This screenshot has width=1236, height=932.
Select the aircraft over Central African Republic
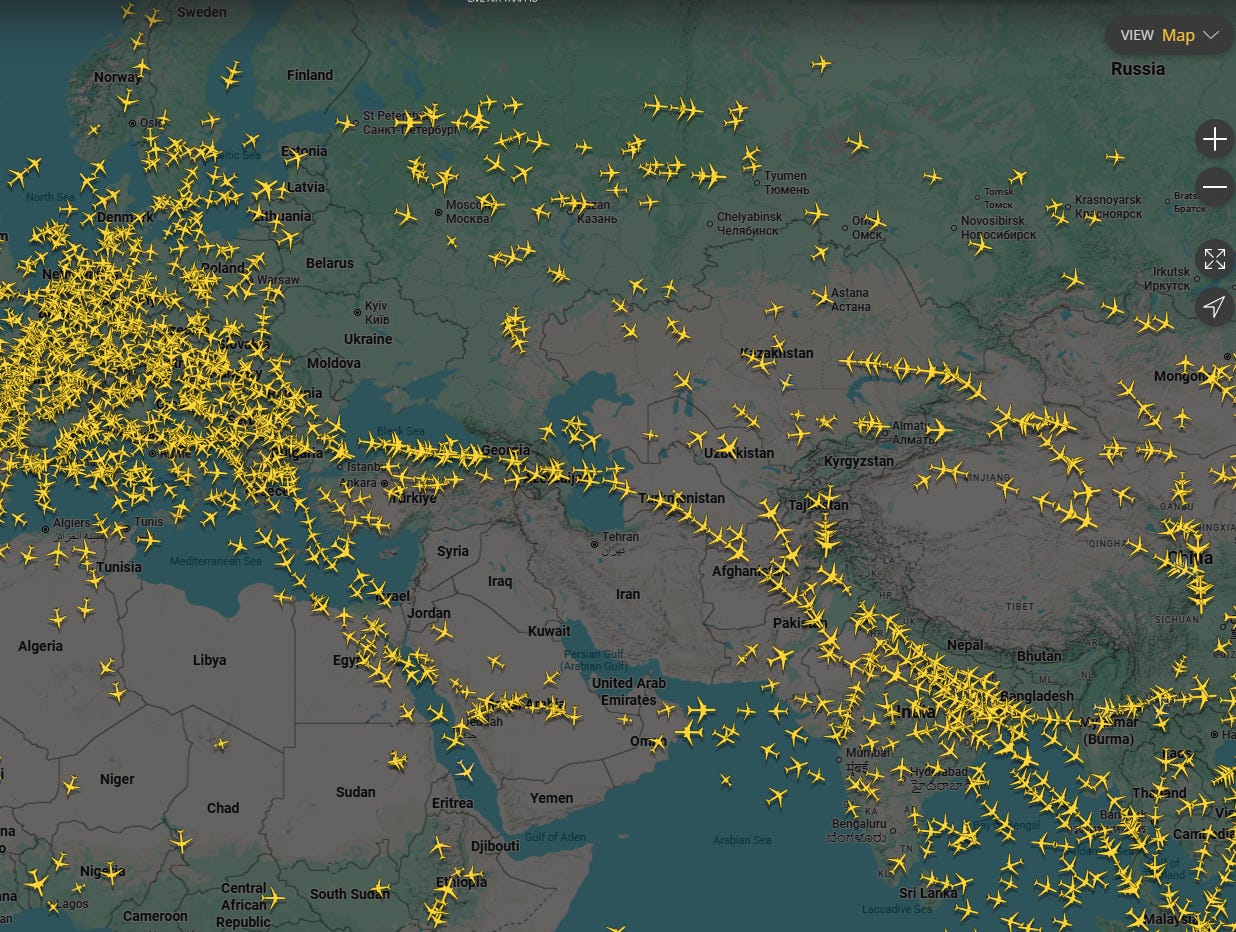point(272,897)
